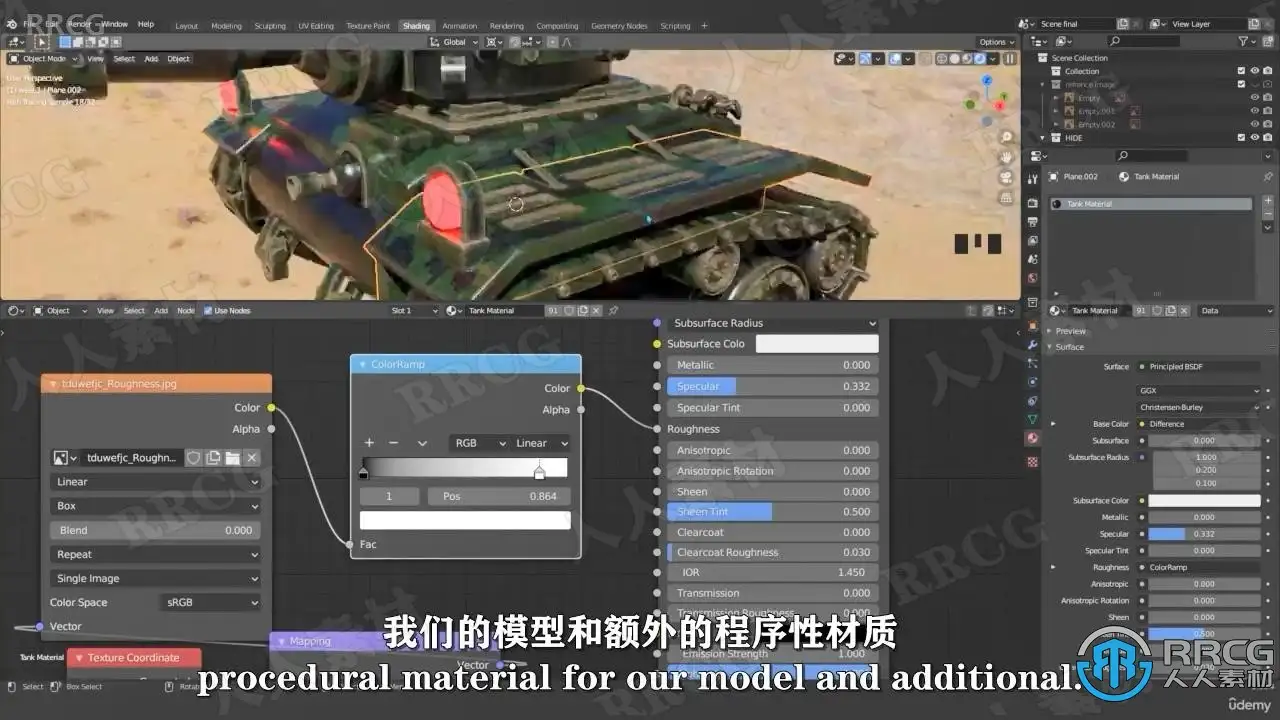Click the Principled BSDF surface button
Screen dimensions: 1280x720
[x=1200, y=367]
